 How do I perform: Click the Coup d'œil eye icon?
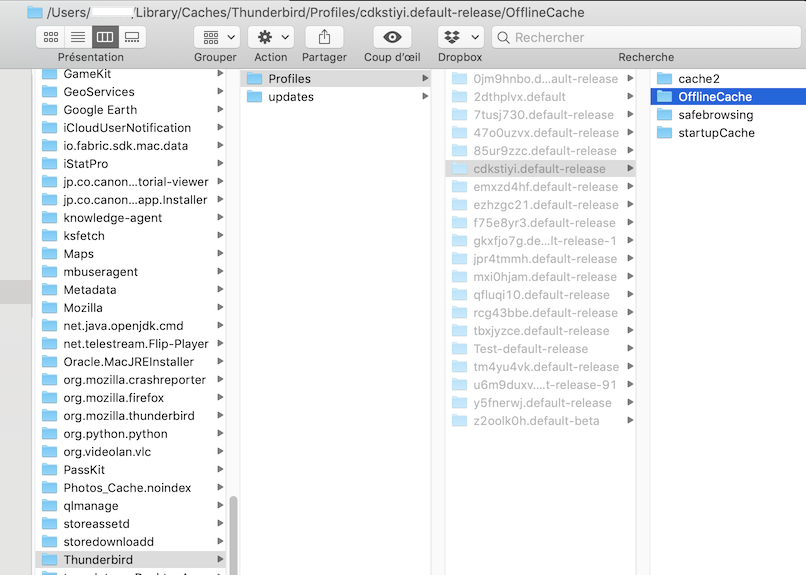pos(392,37)
